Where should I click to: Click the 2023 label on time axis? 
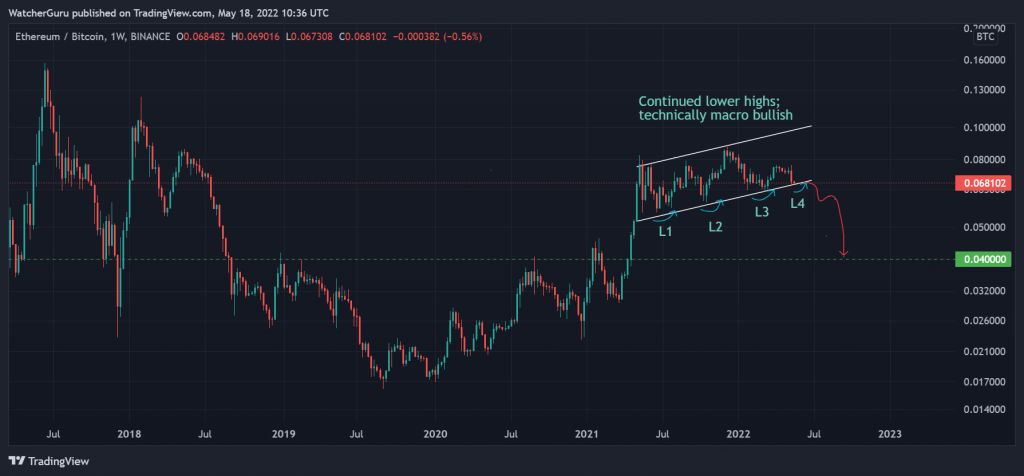(x=890, y=434)
